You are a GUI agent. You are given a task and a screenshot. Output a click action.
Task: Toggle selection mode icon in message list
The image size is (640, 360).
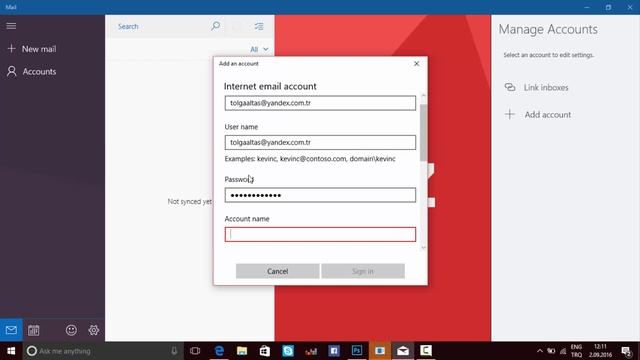tap(259, 27)
